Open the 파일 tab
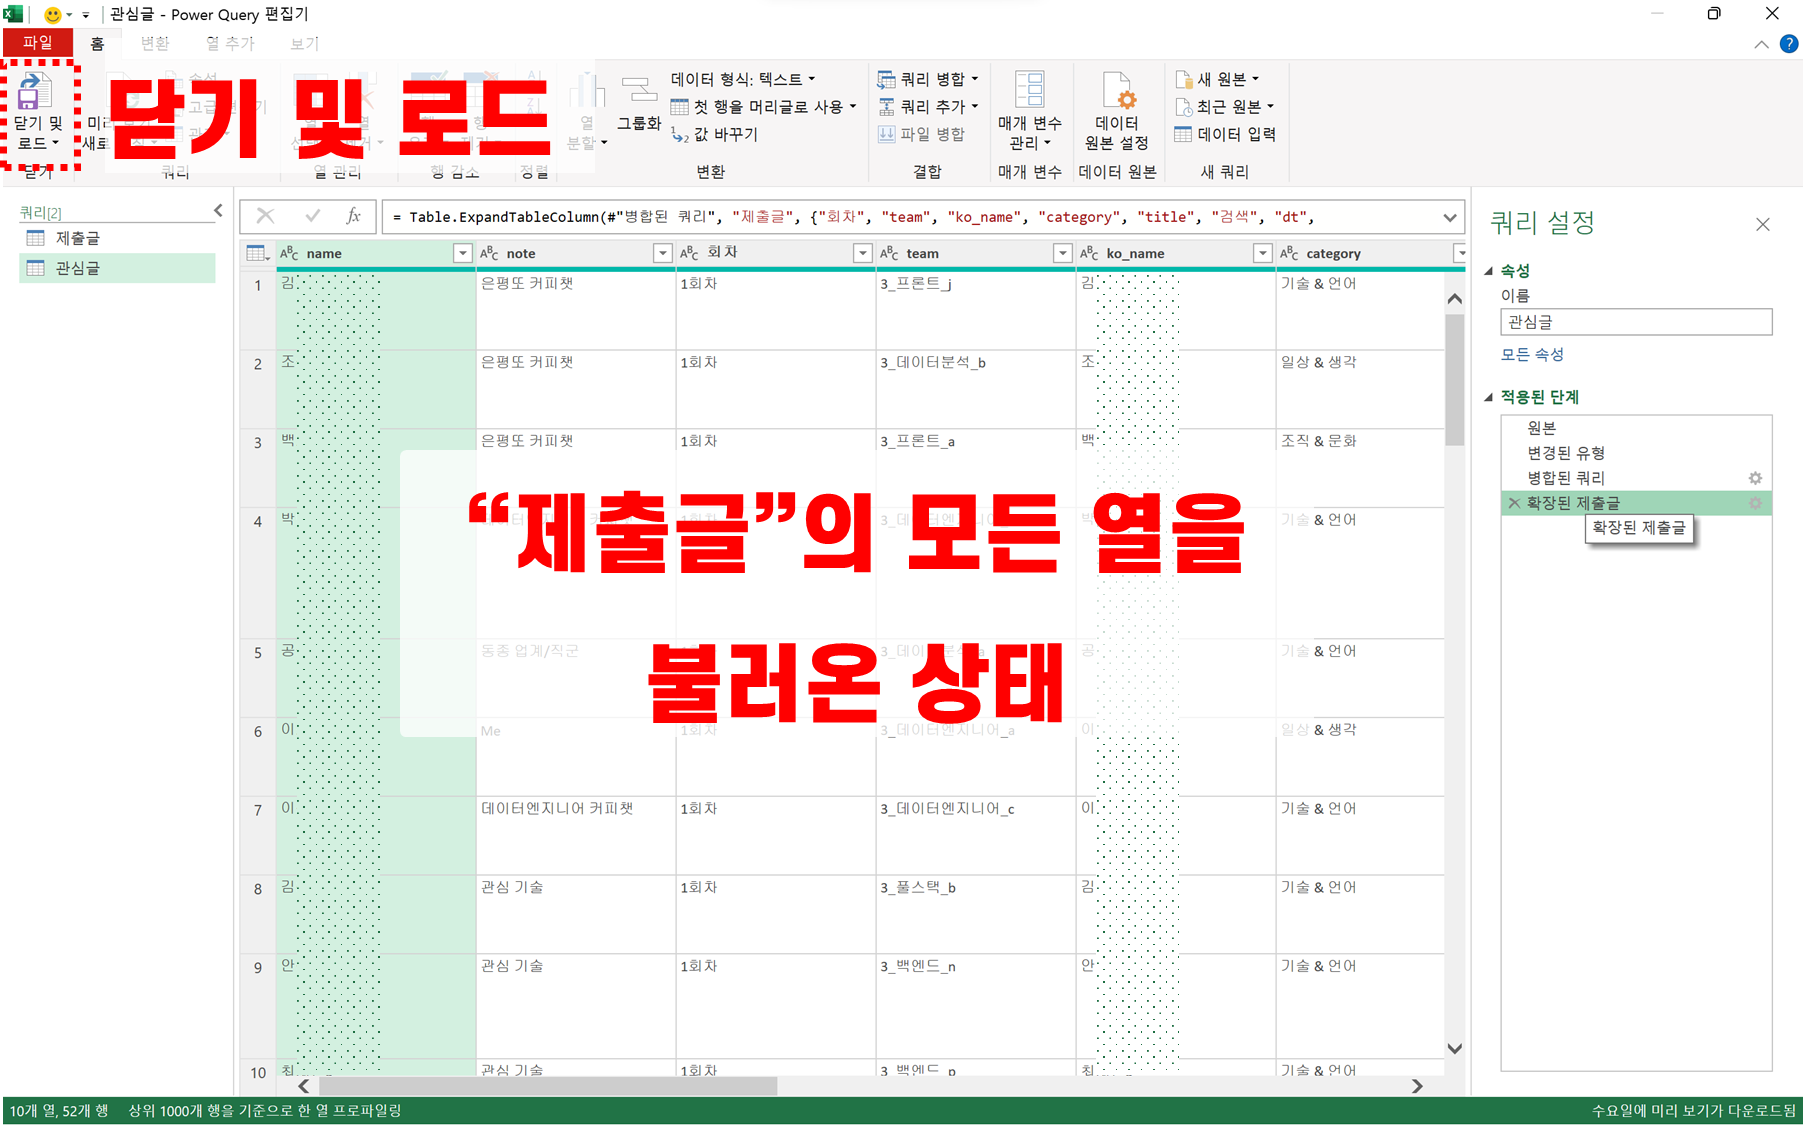The image size is (1803, 1125). pos(37,43)
